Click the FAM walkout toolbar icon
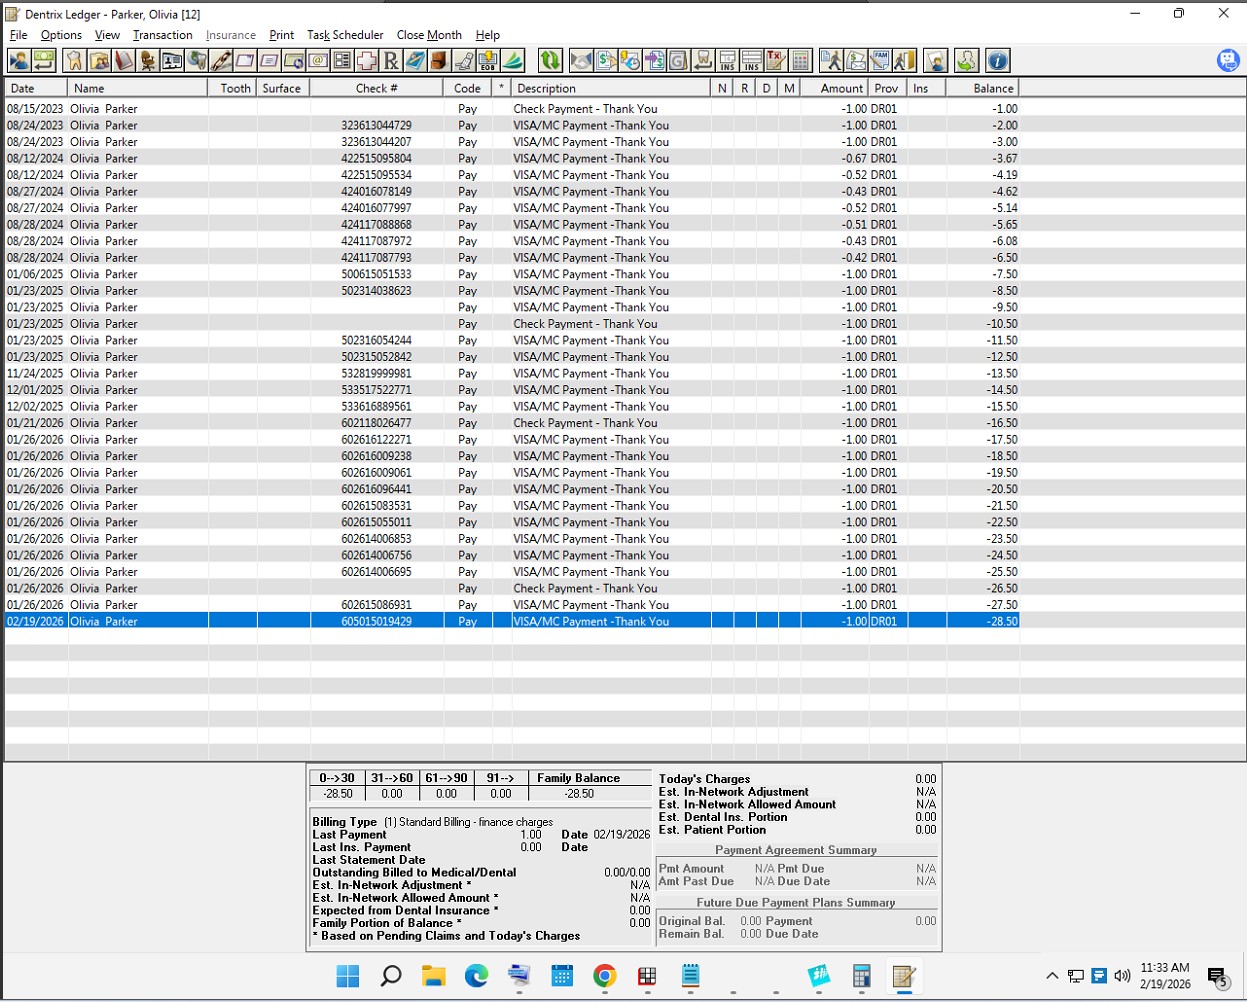This screenshot has width=1247, height=1002. (x=880, y=61)
